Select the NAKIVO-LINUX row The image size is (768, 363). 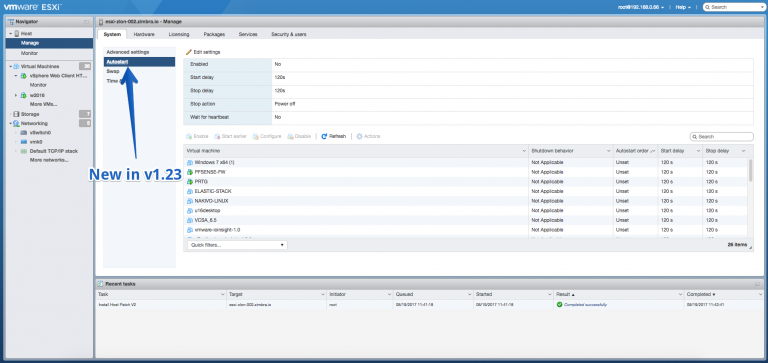465,201
